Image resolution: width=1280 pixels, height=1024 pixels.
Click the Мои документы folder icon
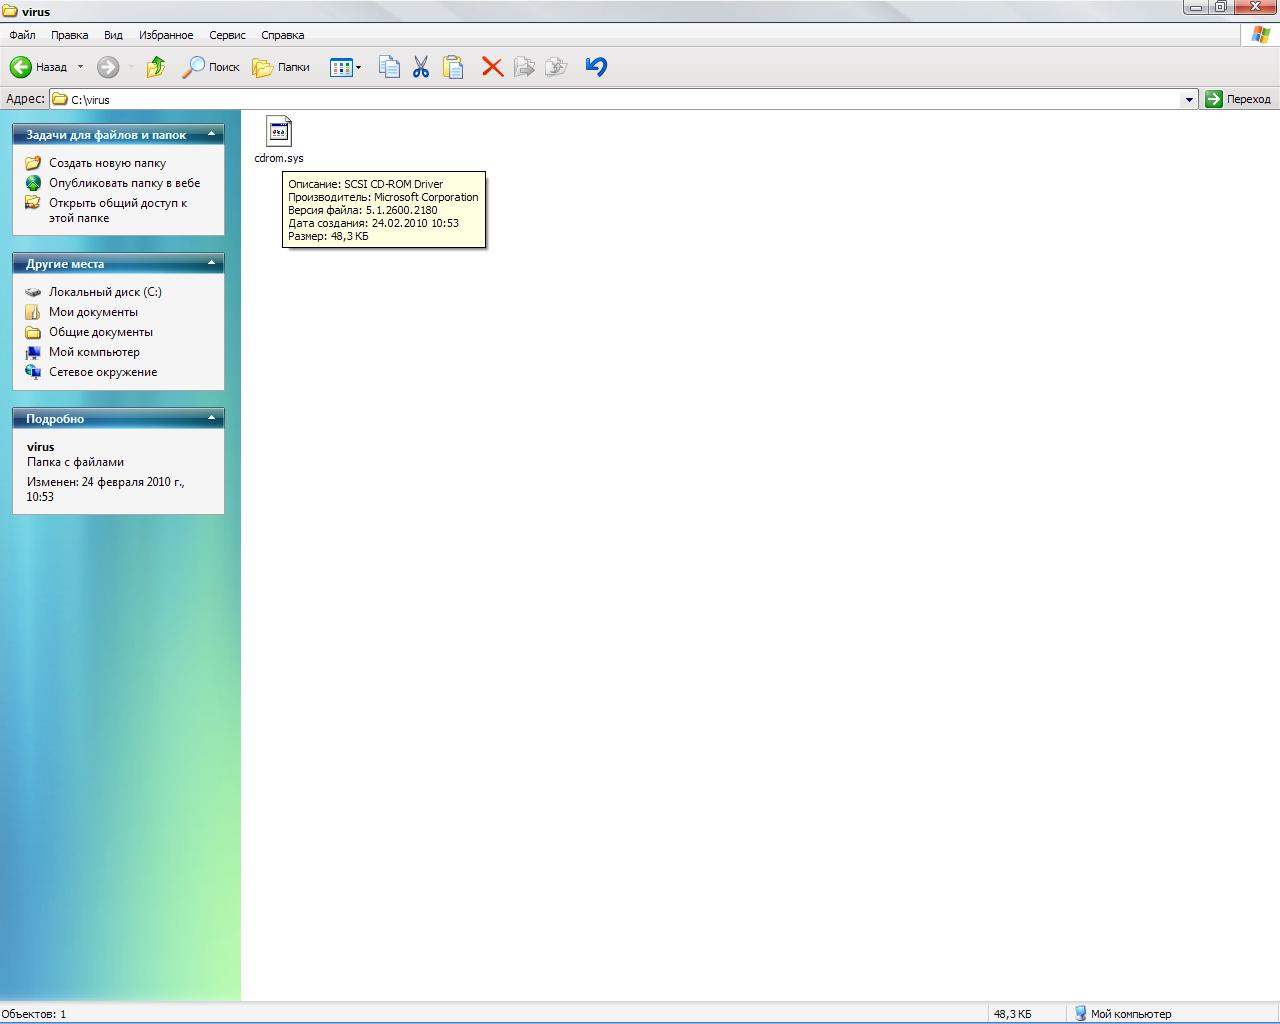click(x=33, y=312)
